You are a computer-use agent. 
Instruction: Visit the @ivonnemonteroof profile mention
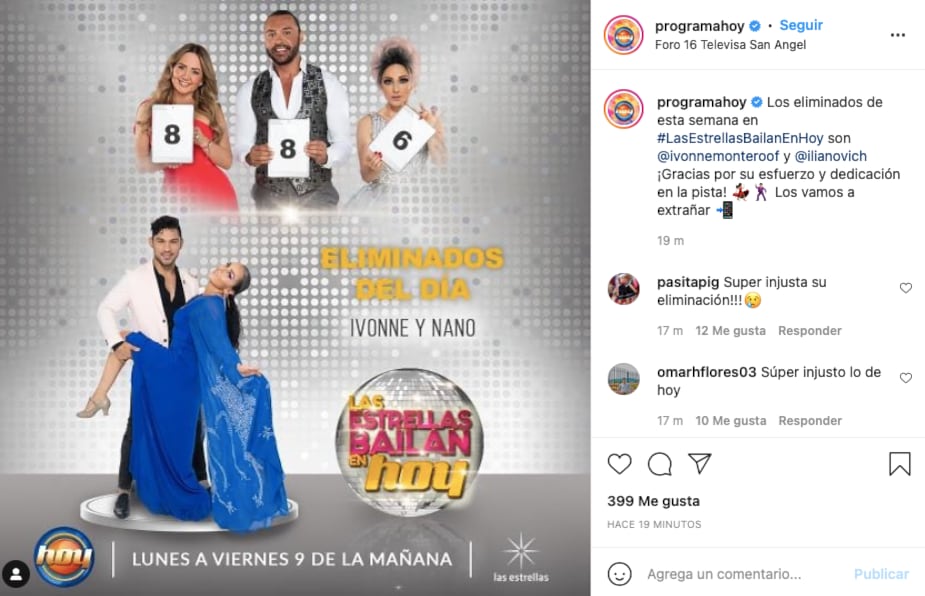click(719, 156)
